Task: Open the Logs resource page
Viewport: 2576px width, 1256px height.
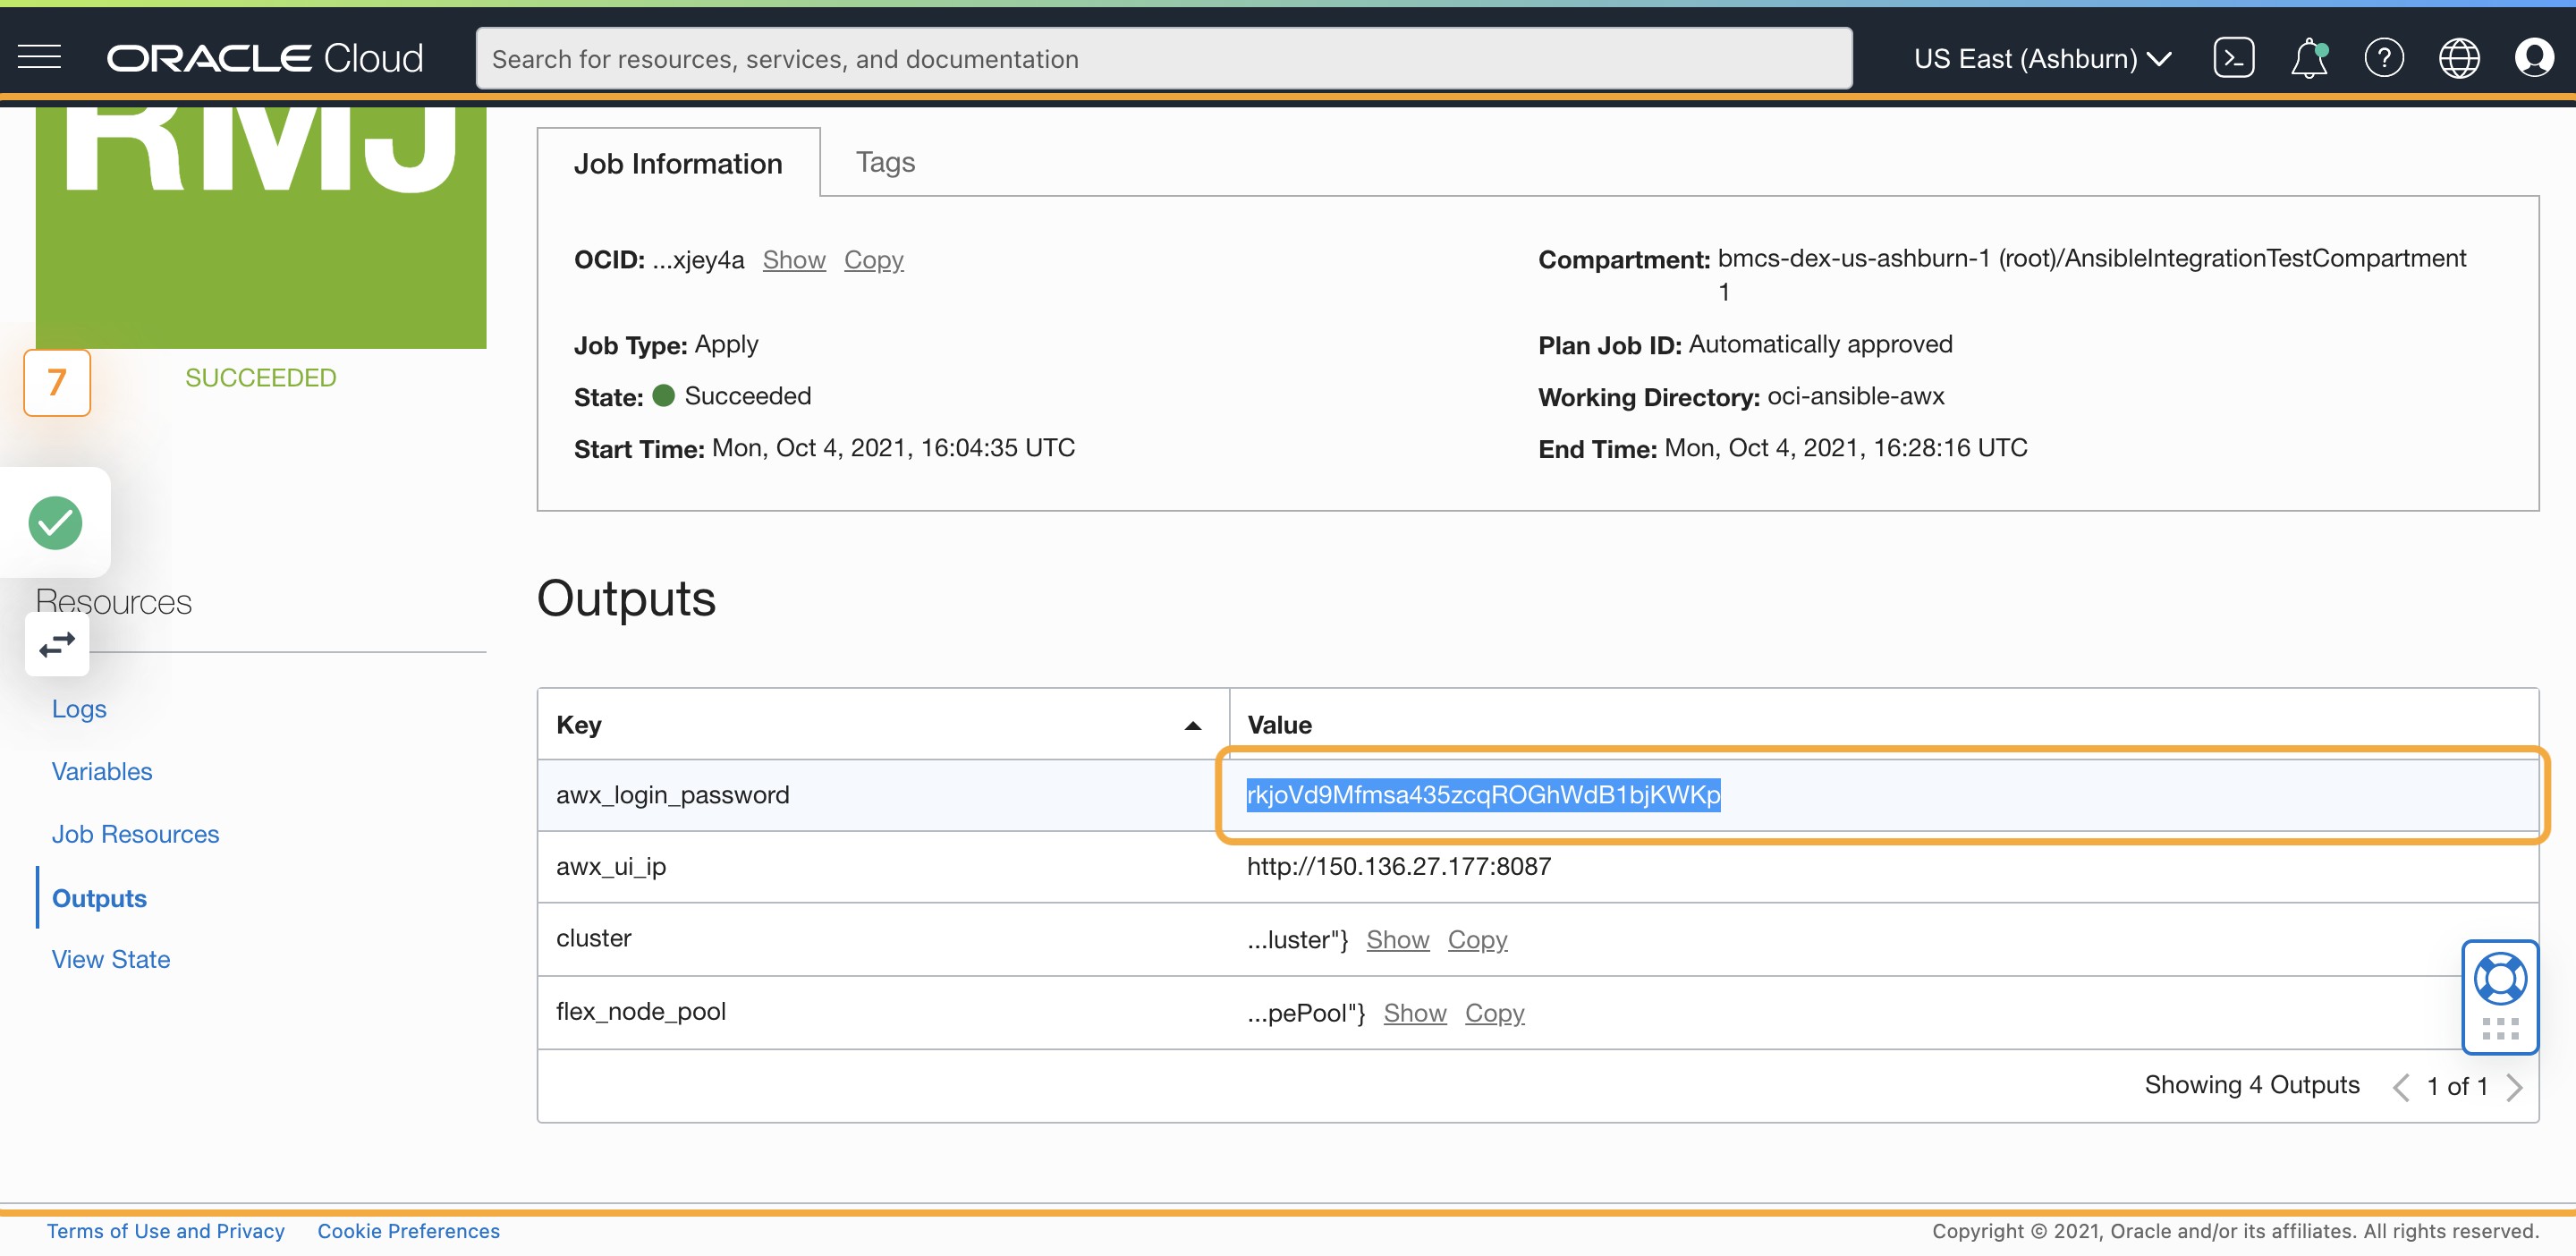Action: pyautogui.click(x=78, y=708)
